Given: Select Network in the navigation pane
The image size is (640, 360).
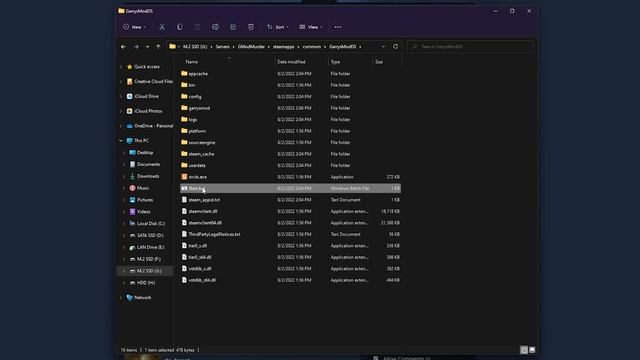Looking at the screenshot, I should [139, 298].
